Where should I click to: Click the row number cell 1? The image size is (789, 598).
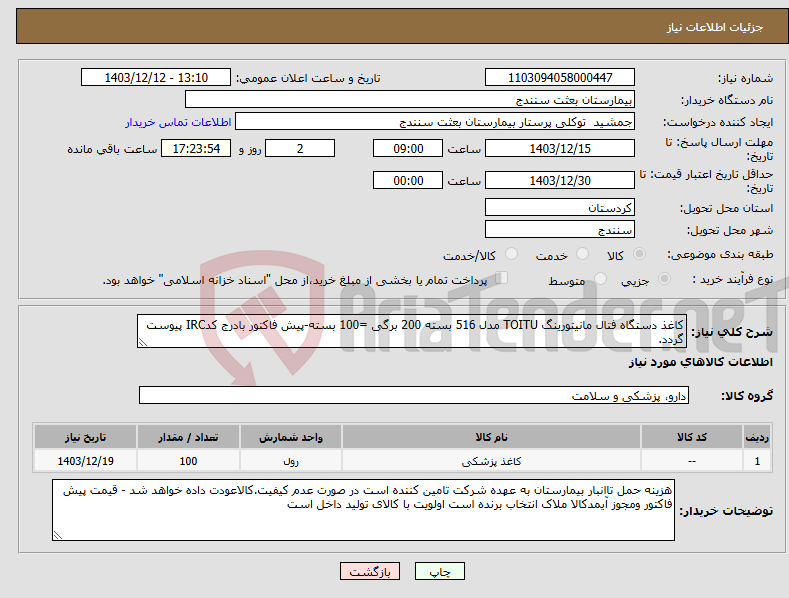[757, 461]
